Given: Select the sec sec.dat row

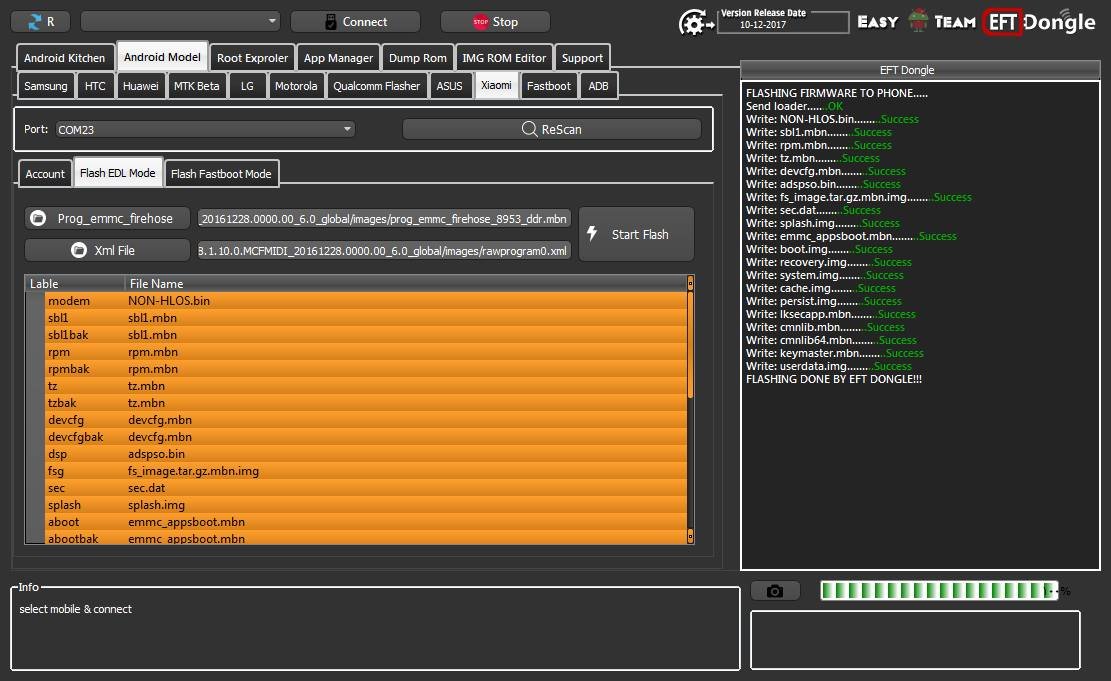Looking at the screenshot, I should point(366,488).
